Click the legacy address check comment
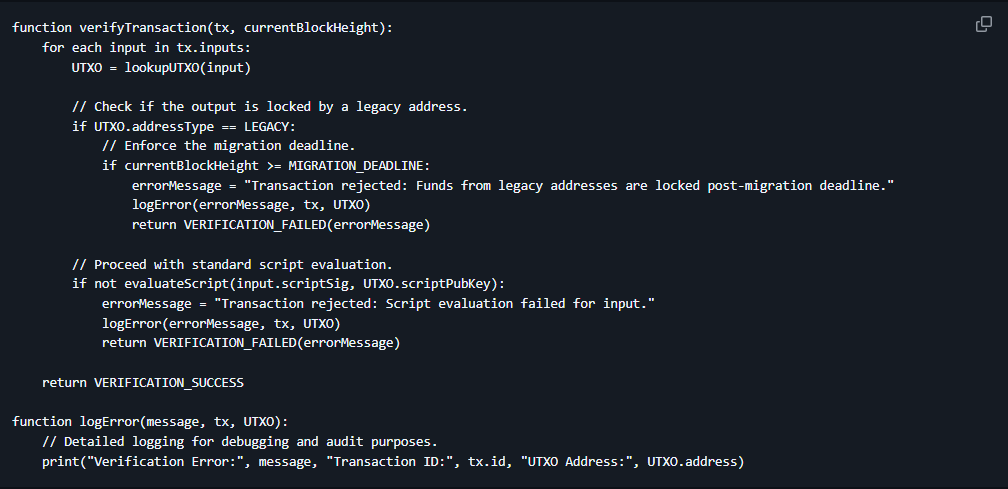Viewport: 1008px width, 489px height. click(269, 106)
